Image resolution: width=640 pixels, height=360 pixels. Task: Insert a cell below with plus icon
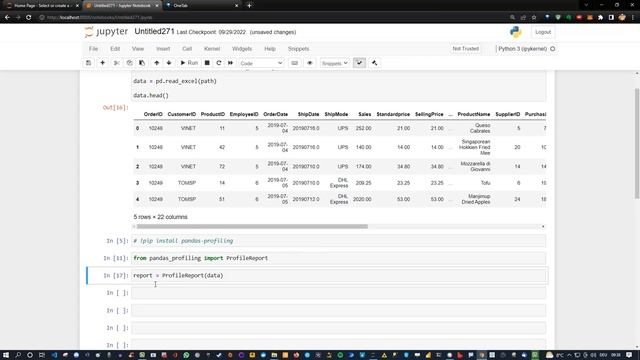coord(102,63)
